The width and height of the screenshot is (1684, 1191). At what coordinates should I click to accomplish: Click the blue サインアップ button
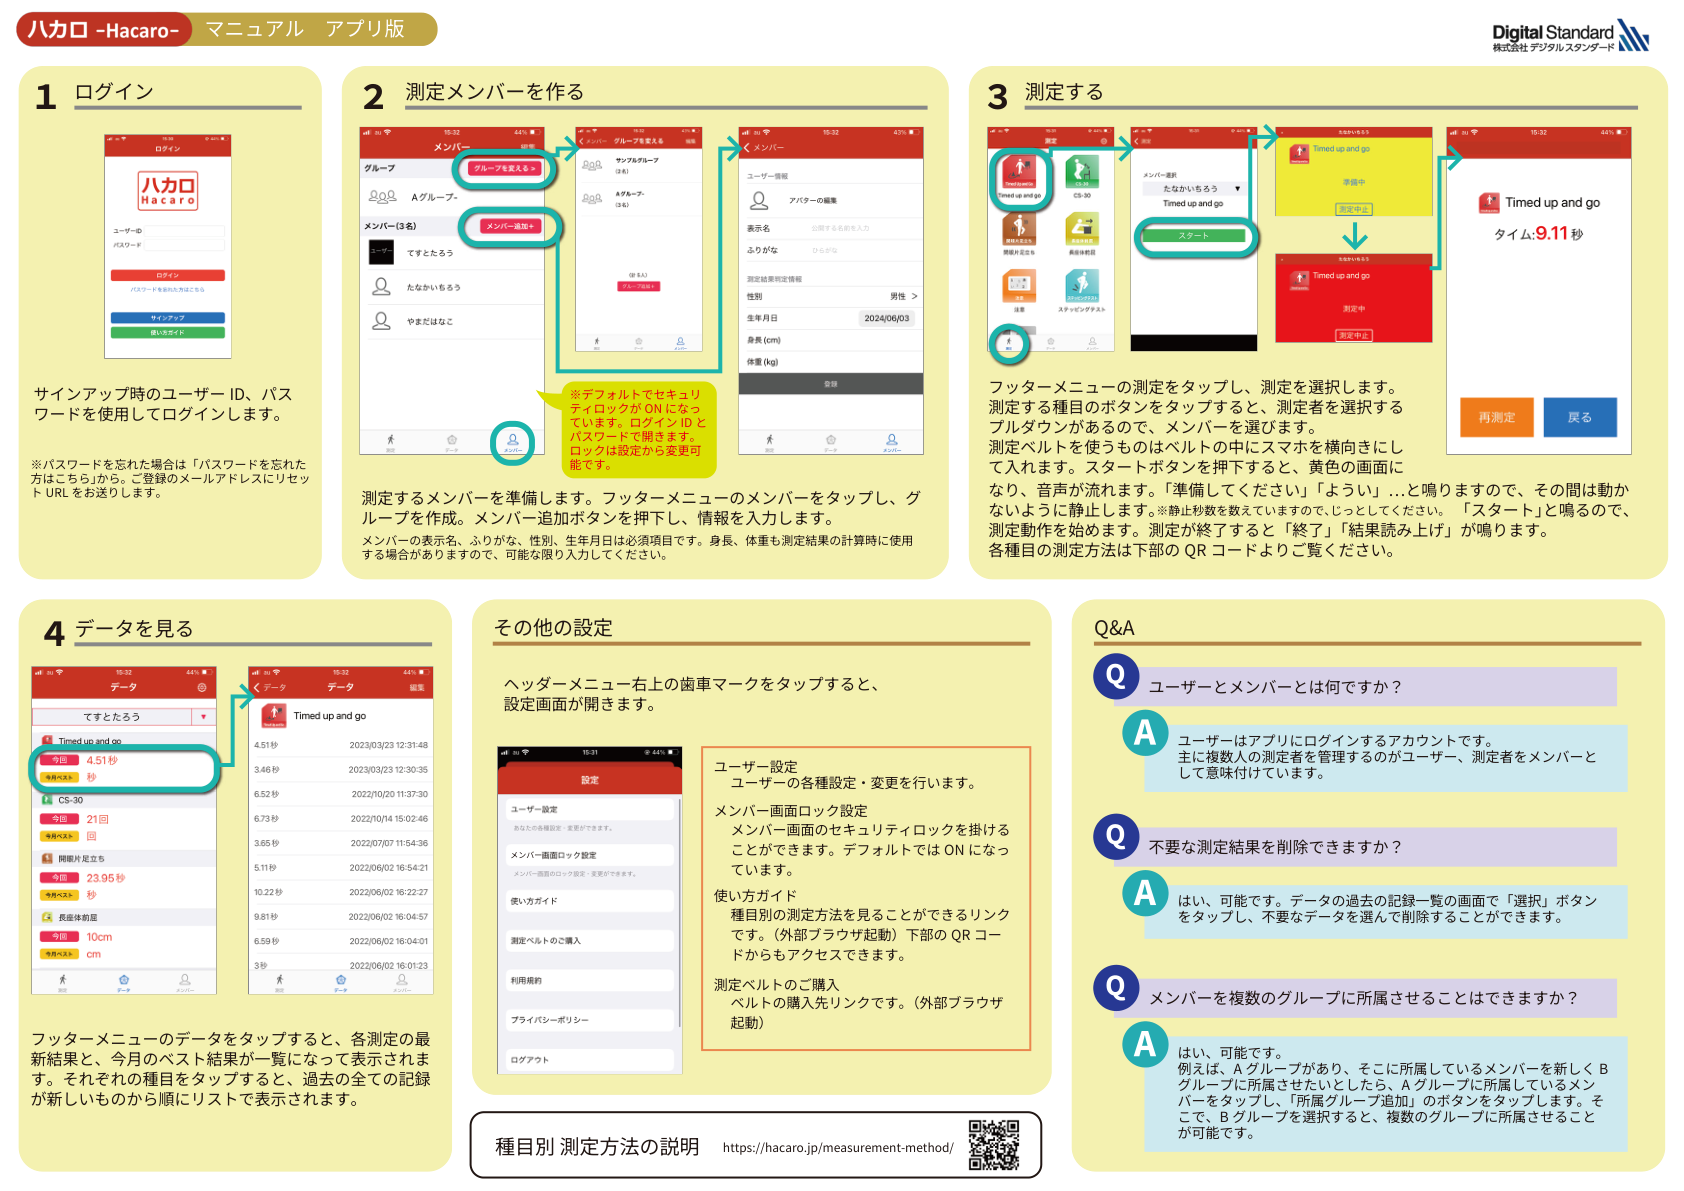(168, 318)
